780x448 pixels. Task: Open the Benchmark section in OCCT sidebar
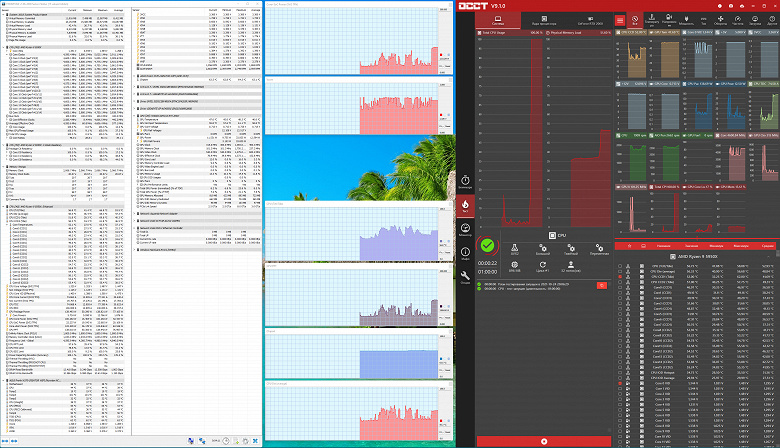(465, 181)
